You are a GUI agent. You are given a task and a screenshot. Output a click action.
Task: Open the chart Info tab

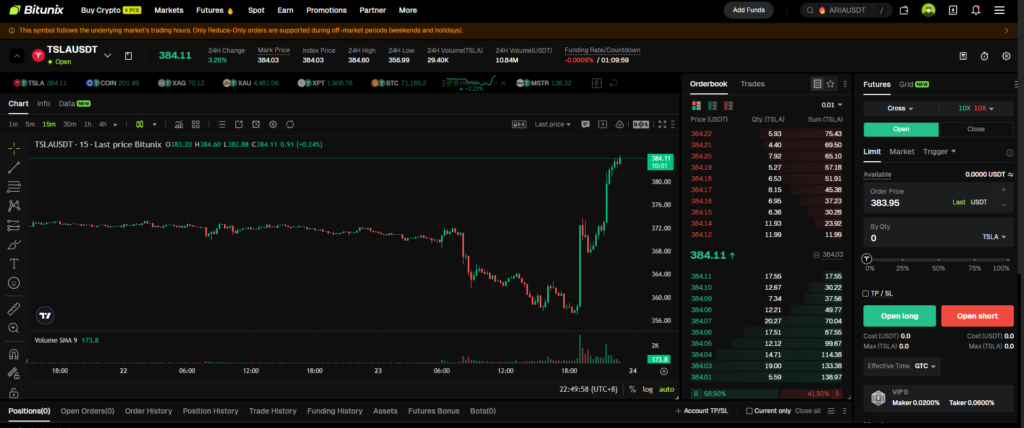(x=44, y=103)
